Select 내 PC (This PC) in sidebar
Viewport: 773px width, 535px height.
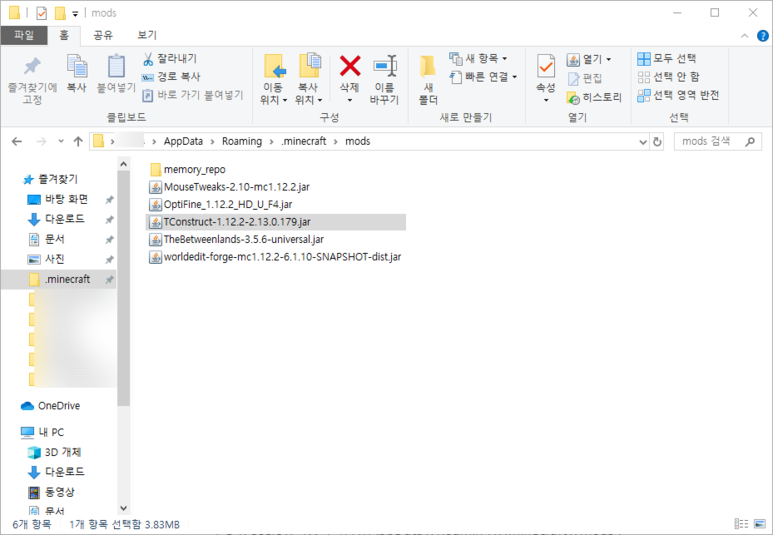[x=42, y=432]
